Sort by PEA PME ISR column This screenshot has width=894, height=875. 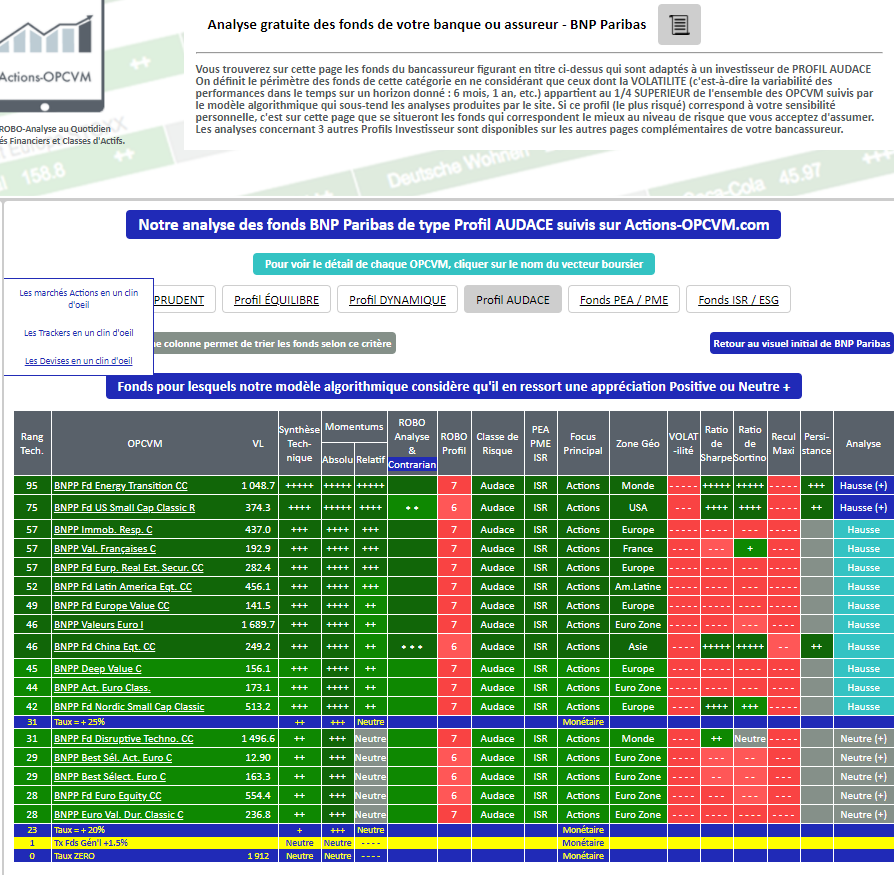pyautogui.click(x=541, y=443)
